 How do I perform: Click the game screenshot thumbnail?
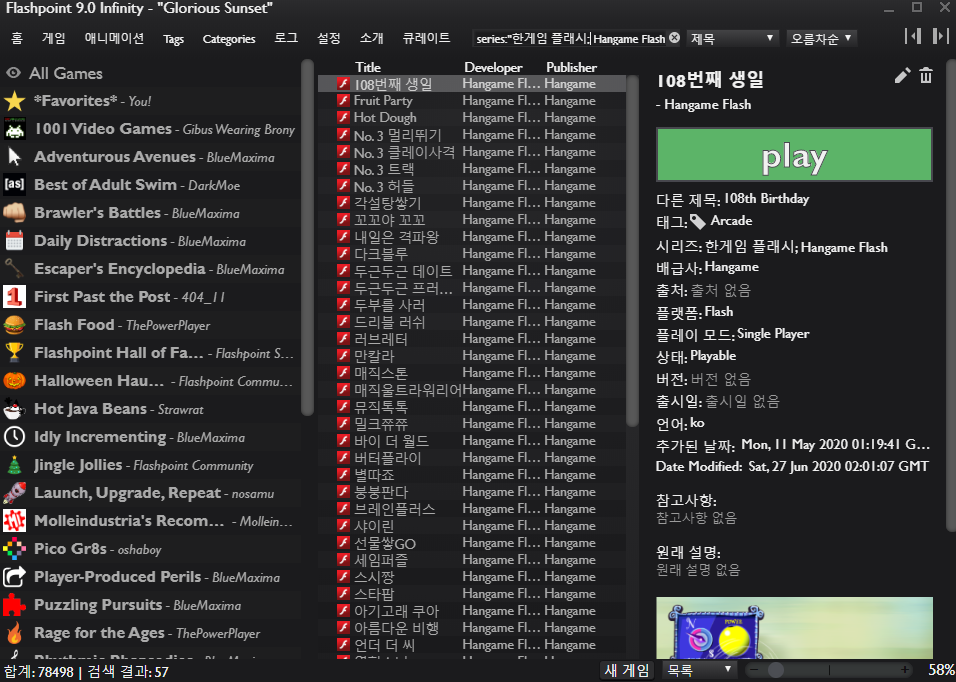click(x=794, y=628)
